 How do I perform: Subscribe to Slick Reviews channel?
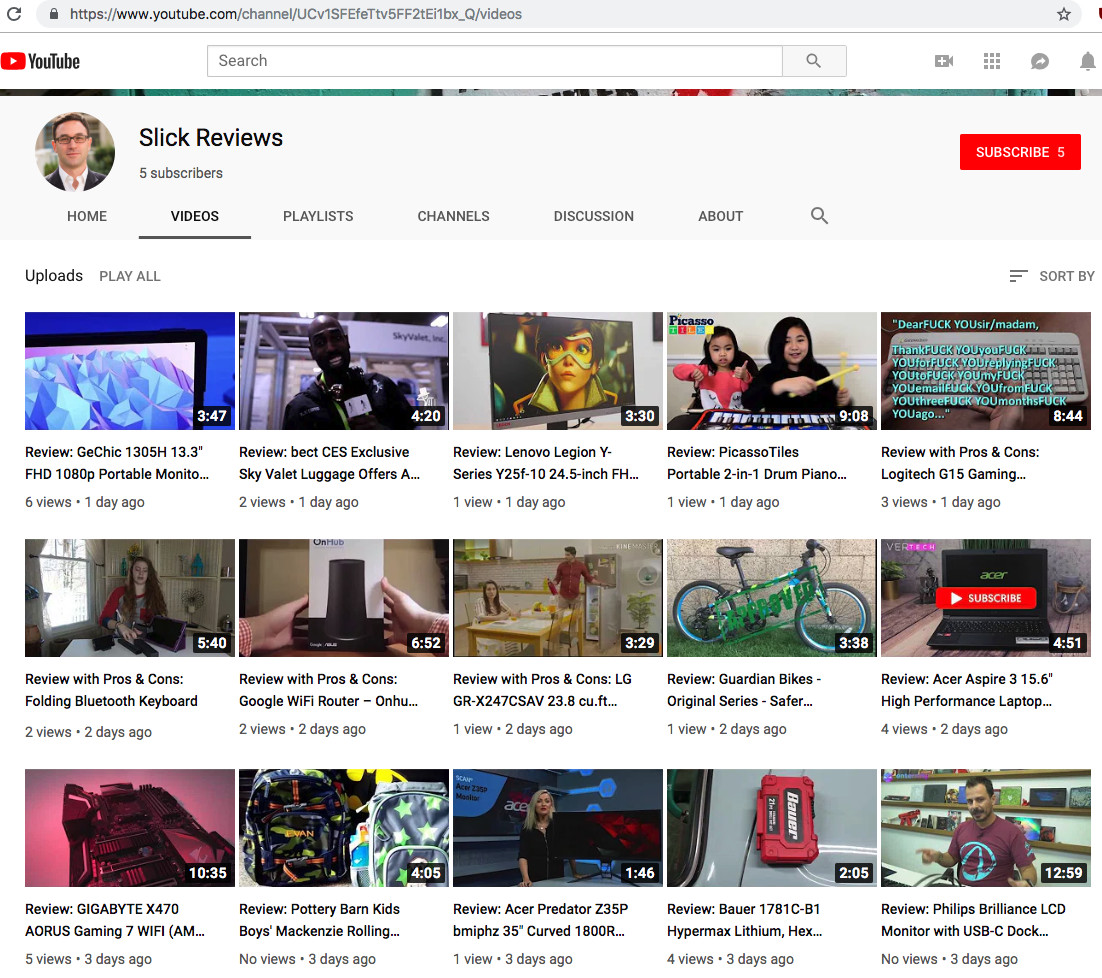coord(1020,152)
